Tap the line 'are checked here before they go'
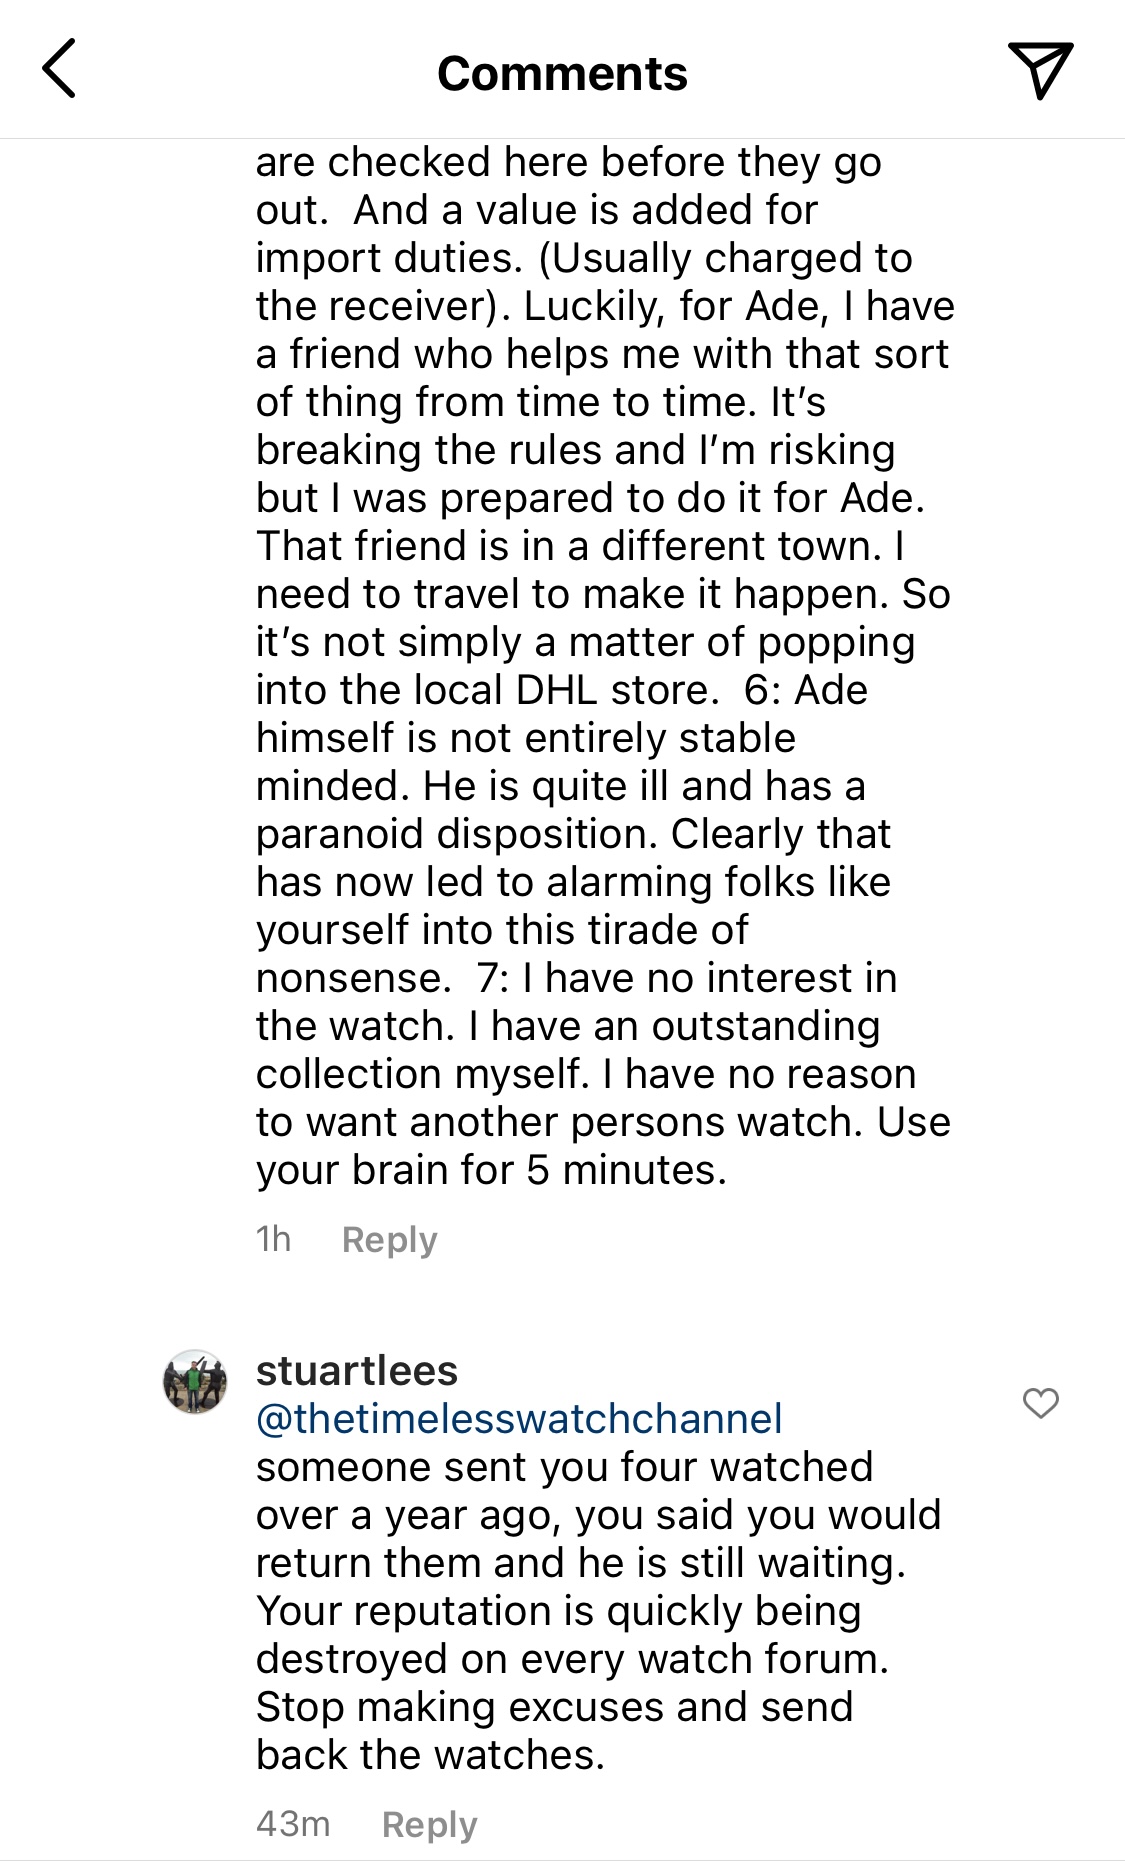1125x1861 pixels. coord(568,162)
